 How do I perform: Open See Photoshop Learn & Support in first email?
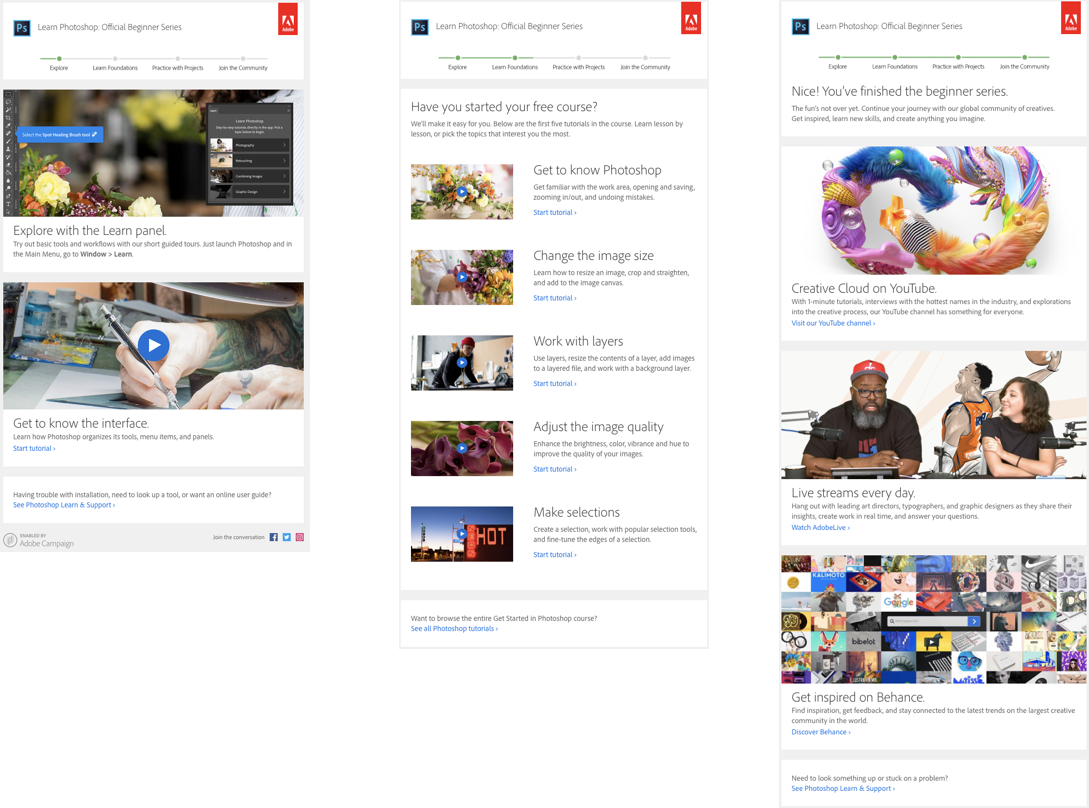64,505
